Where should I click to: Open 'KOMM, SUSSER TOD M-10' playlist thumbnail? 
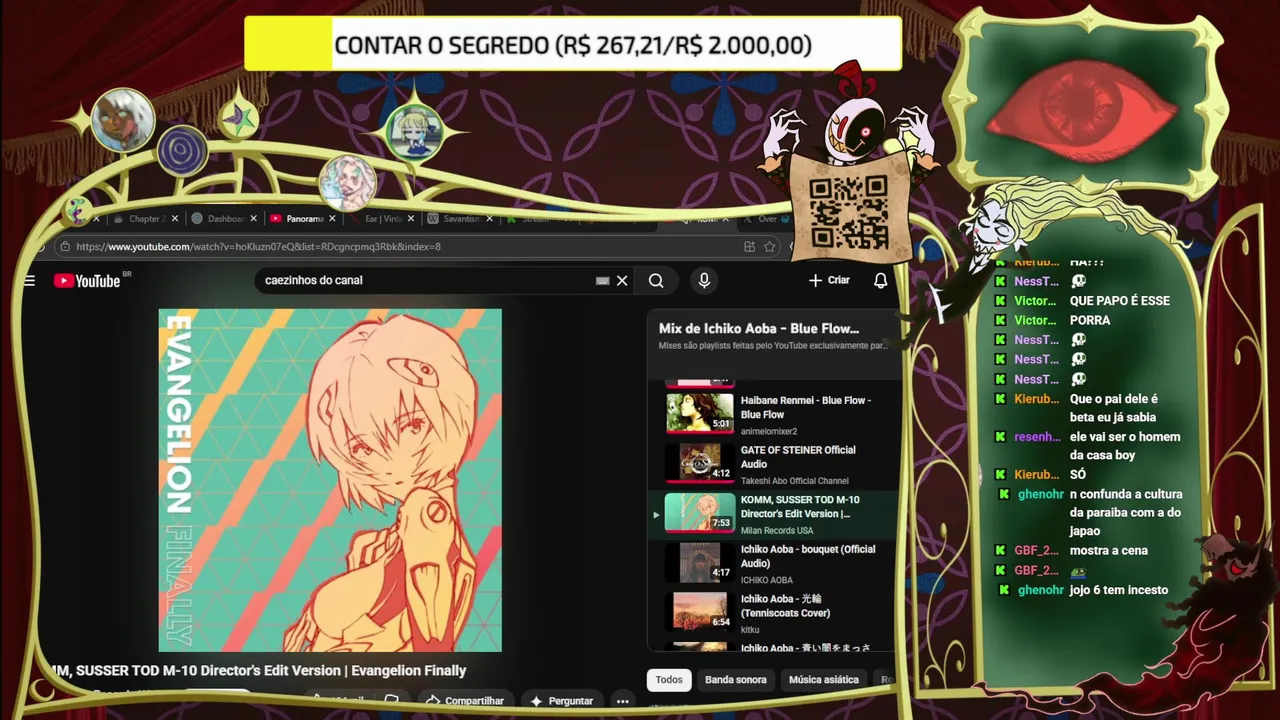pos(700,513)
